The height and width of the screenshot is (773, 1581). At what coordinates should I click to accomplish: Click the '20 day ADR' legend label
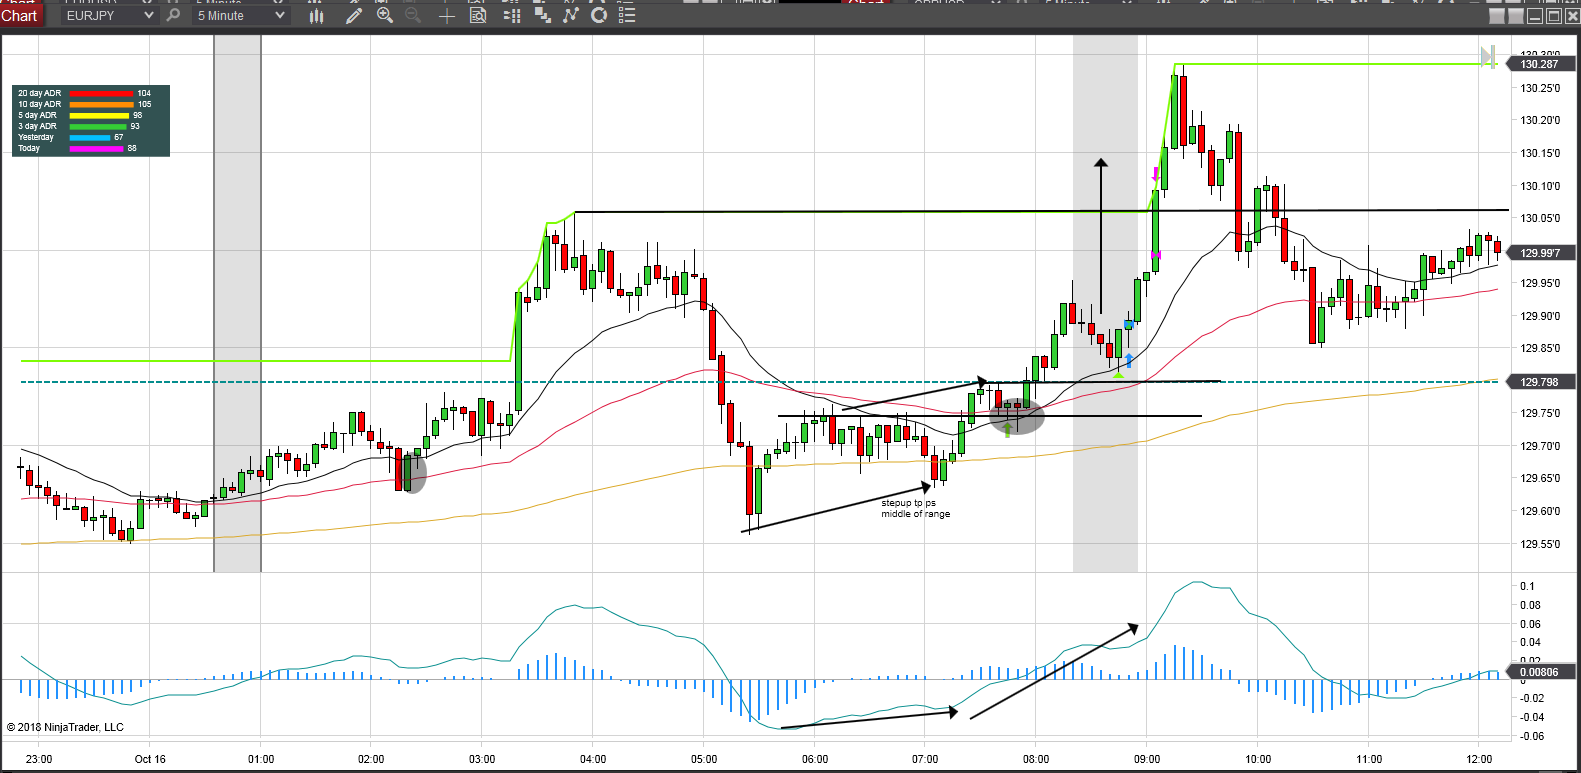click(39, 94)
